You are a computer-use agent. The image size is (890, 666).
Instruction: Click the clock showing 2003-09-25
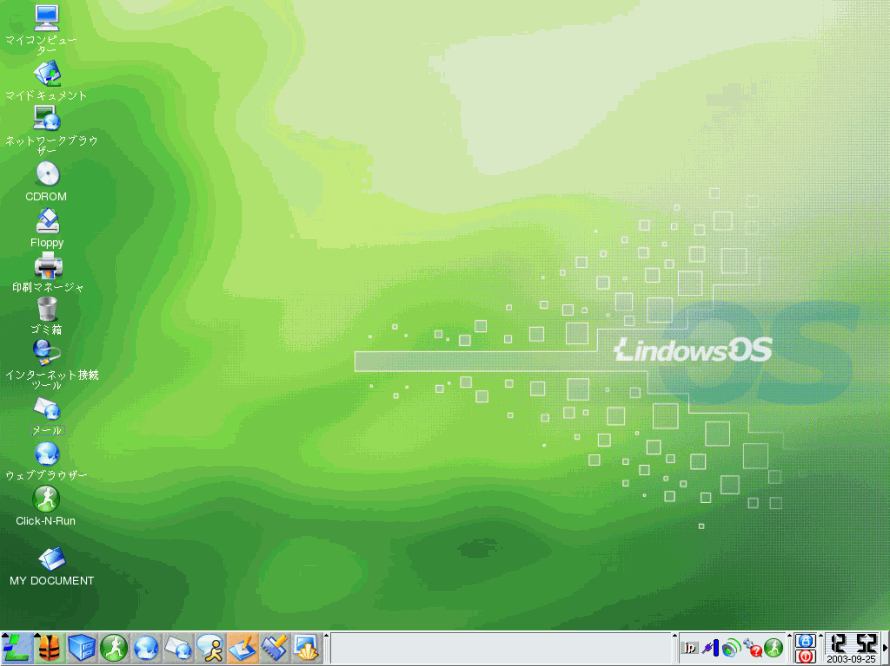pyautogui.click(x=851, y=648)
